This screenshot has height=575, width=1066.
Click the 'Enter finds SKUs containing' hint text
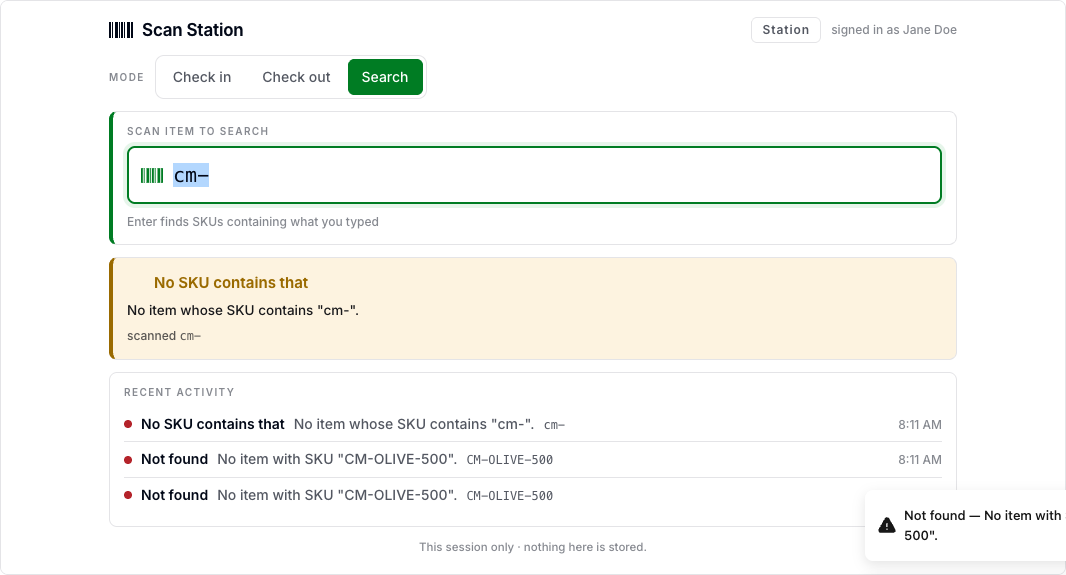(x=253, y=222)
